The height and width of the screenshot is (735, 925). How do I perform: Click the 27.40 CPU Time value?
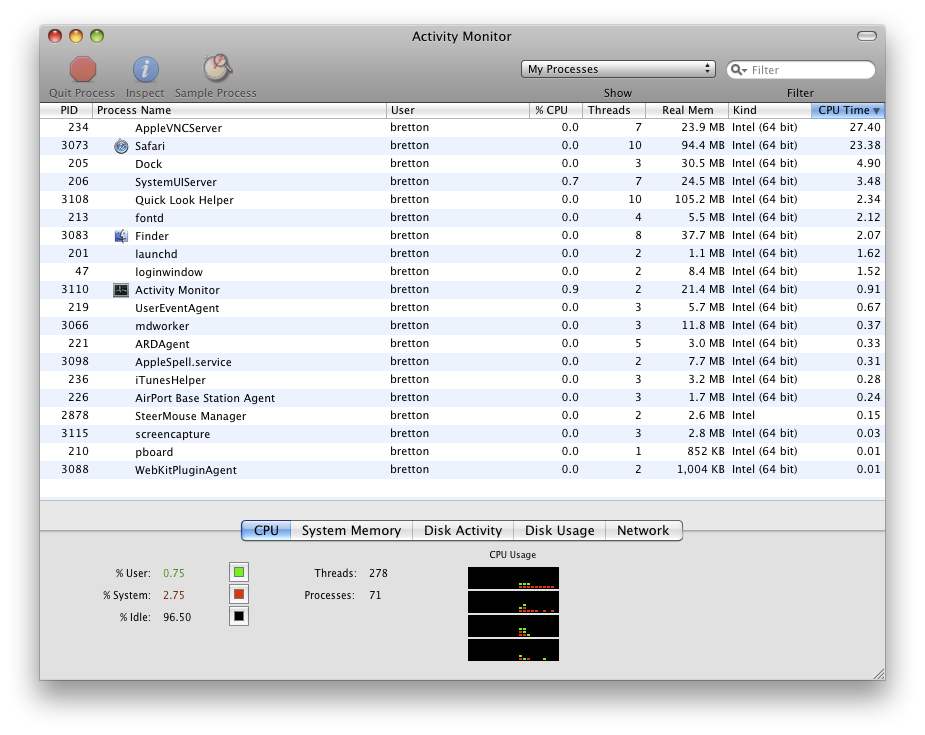pyautogui.click(x=865, y=127)
